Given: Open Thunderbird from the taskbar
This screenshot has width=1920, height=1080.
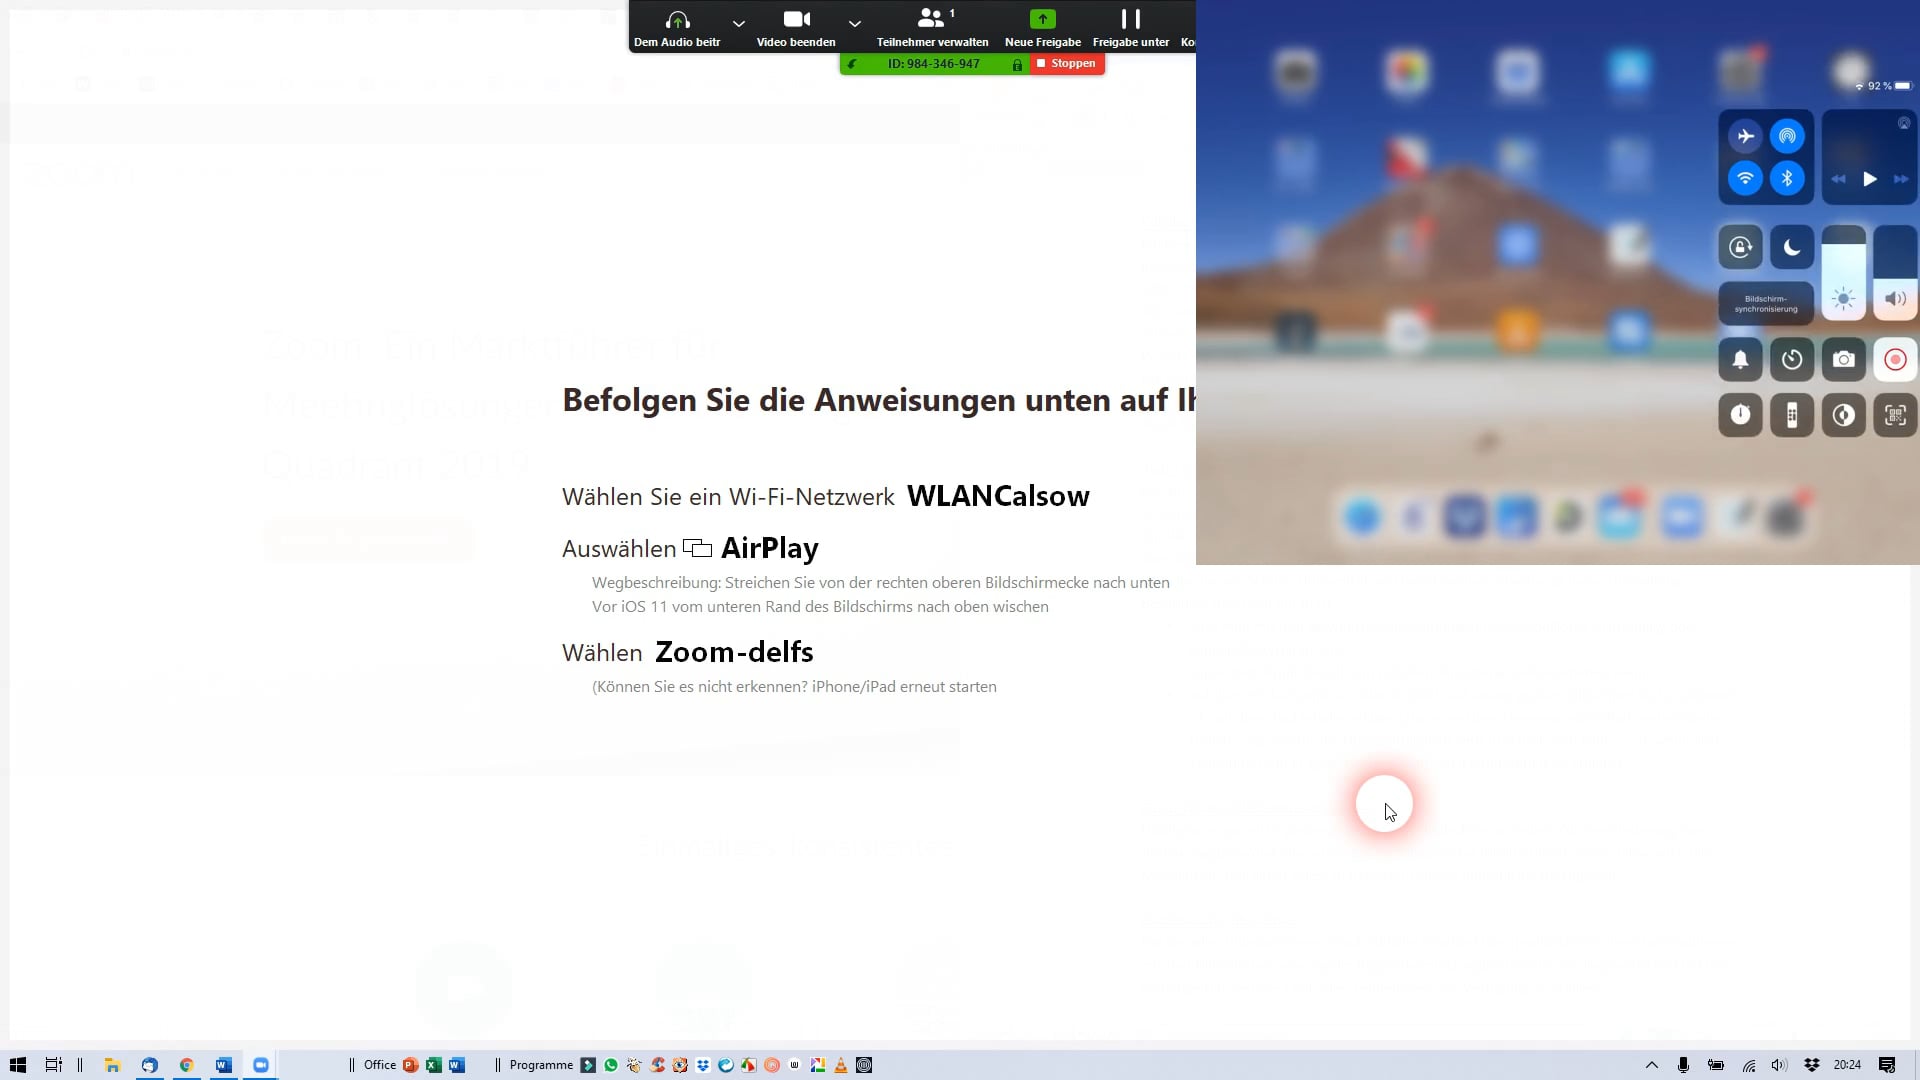Looking at the screenshot, I should [x=149, y=1065].
